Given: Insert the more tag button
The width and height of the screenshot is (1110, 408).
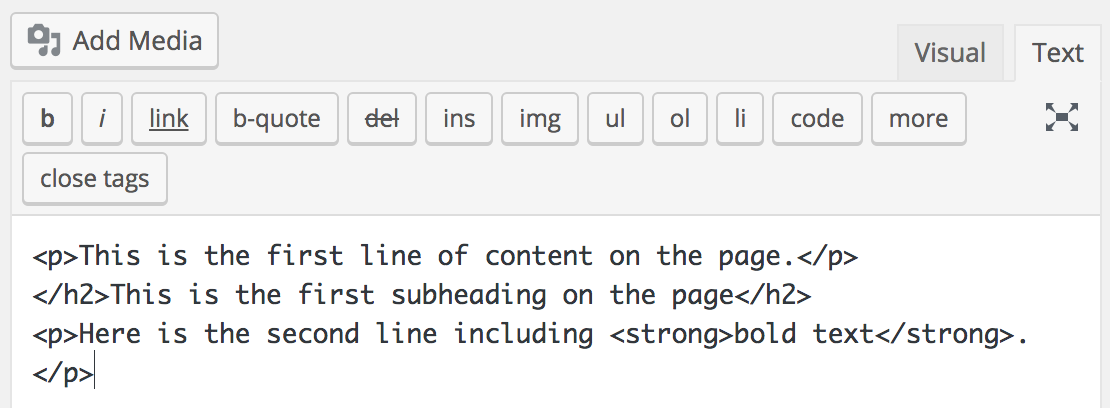Looking at the screenshot, I should [x=918, y=119].
